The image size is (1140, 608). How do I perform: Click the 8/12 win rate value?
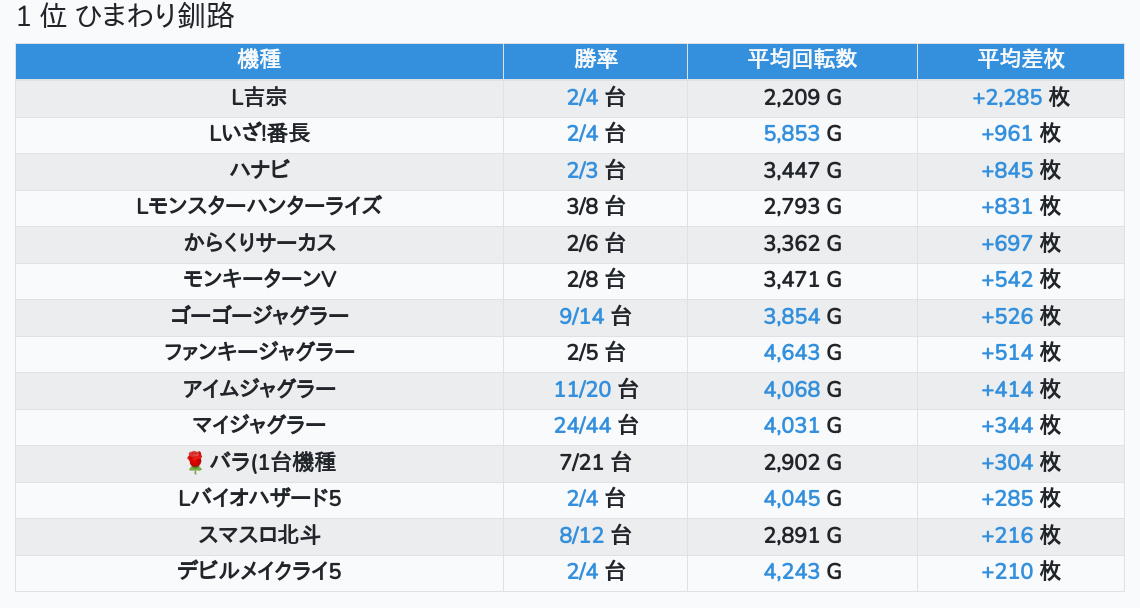pos(582,535)
